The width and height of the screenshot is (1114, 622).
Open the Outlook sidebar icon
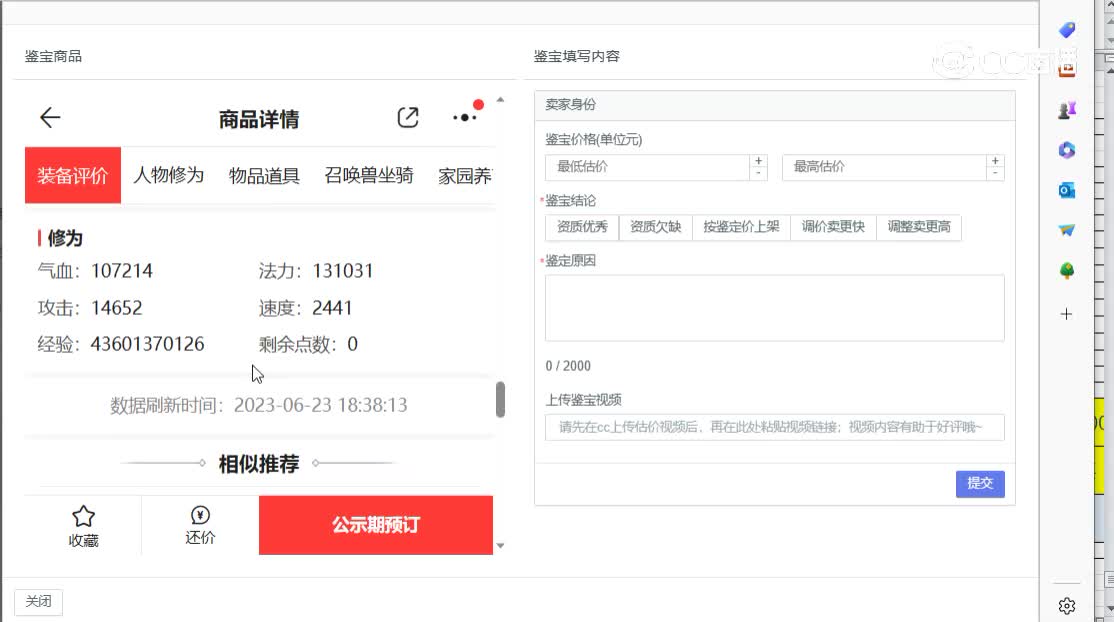1066,191
